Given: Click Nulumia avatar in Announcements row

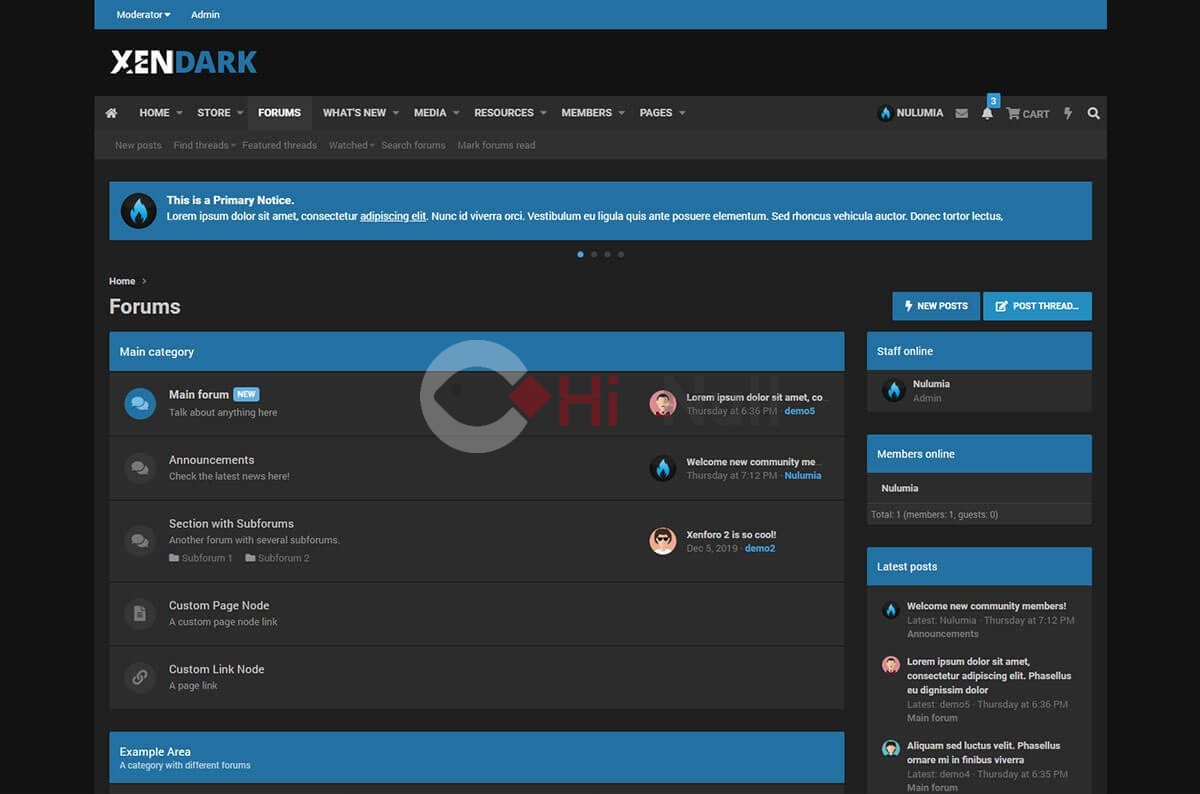Looking at the screenshot, I should point(663,468).
